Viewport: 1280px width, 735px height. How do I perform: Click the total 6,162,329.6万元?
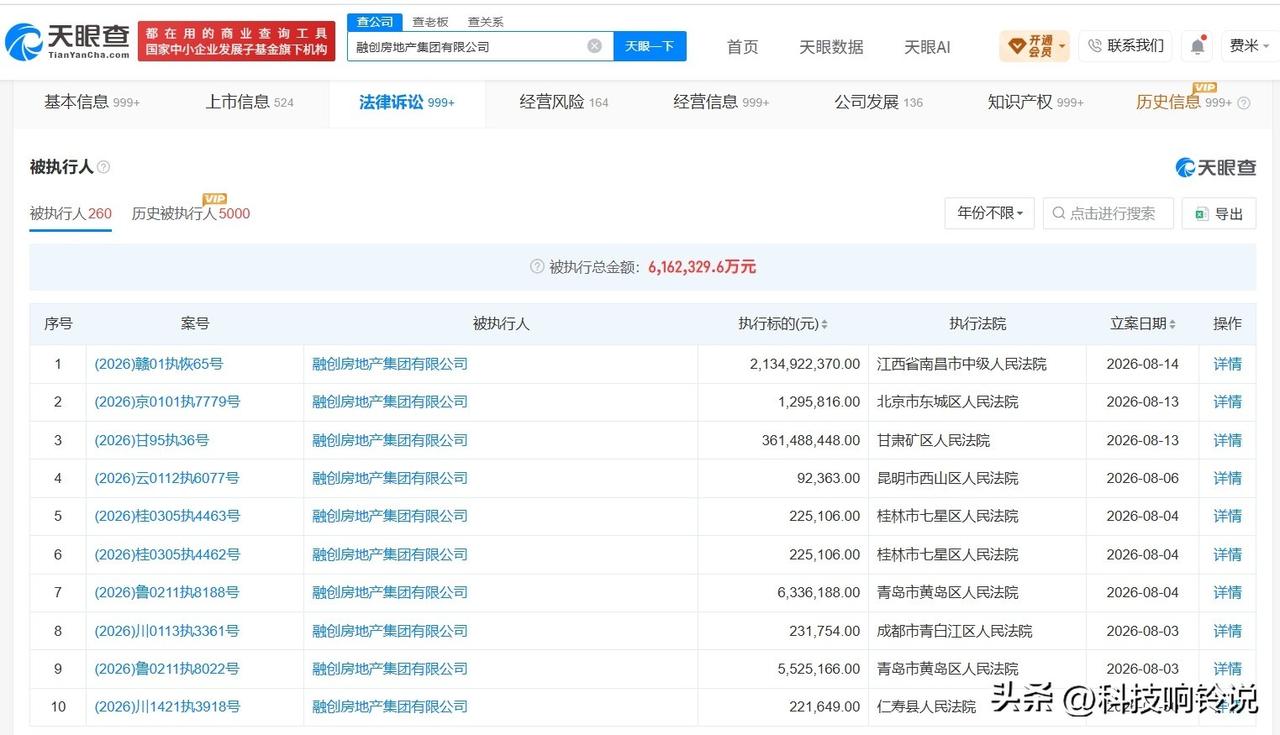click(x=702, y=267)
